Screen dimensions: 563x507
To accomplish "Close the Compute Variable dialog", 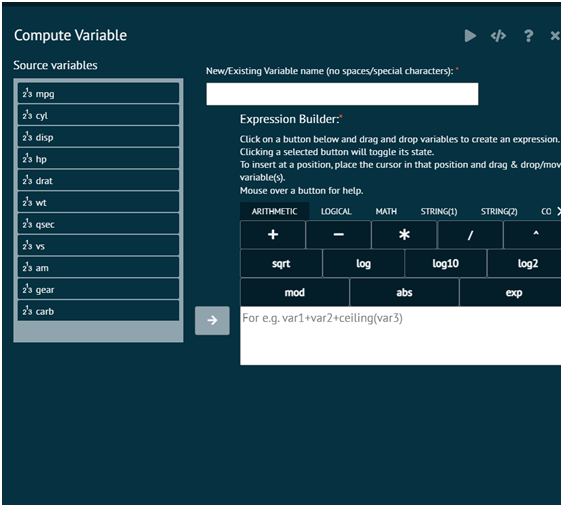I will (555, 36).
